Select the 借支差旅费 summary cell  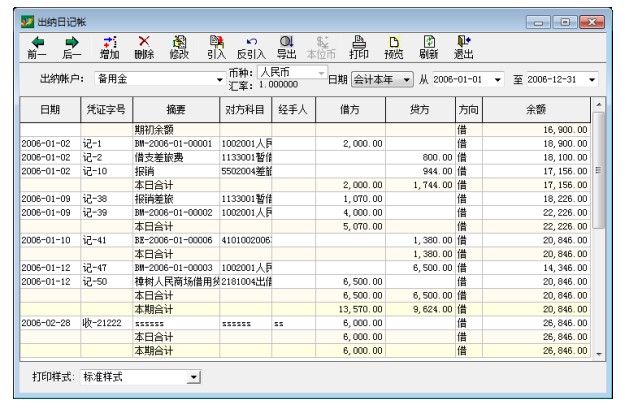coord(176,157)
